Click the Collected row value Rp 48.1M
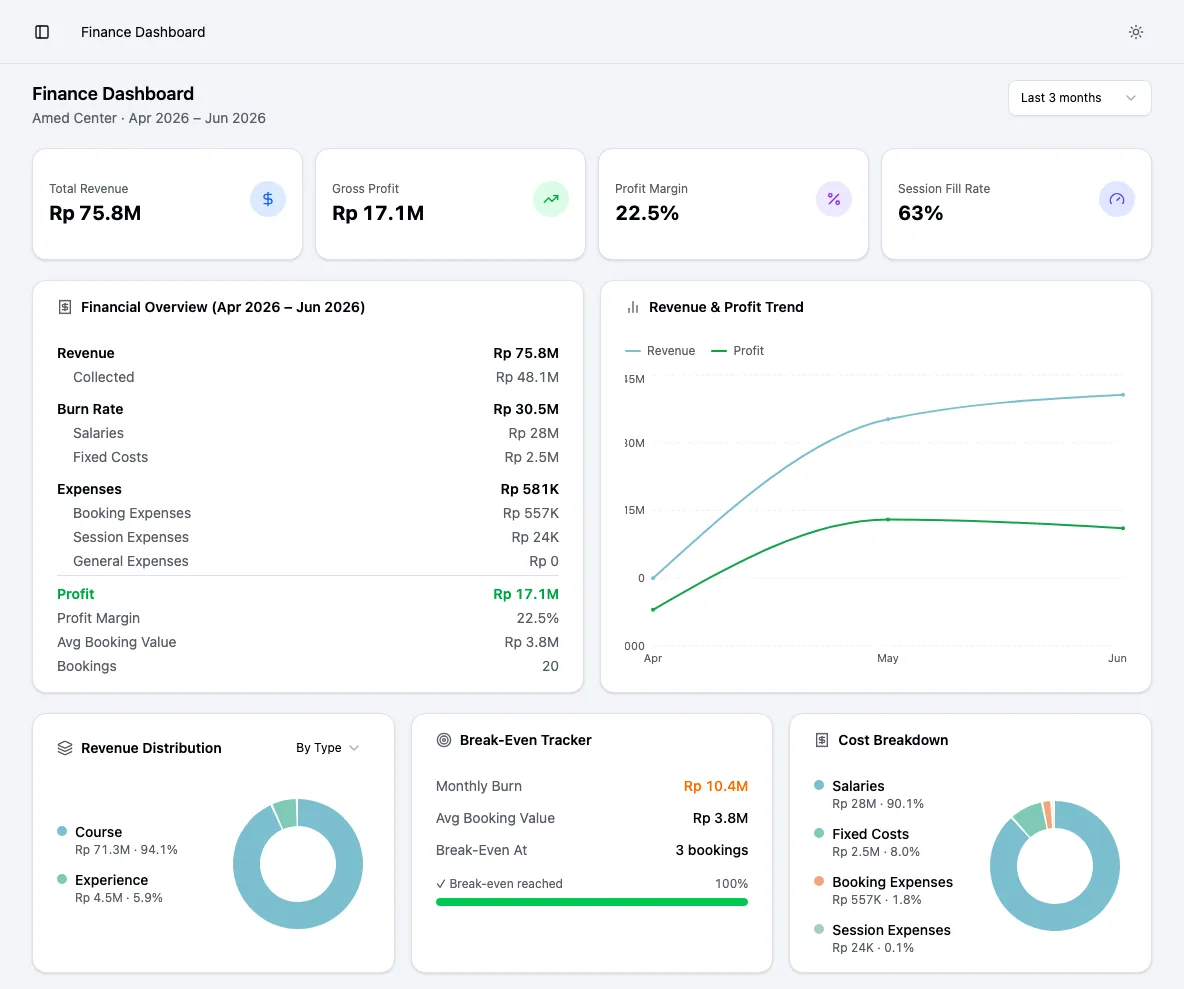 527,377
